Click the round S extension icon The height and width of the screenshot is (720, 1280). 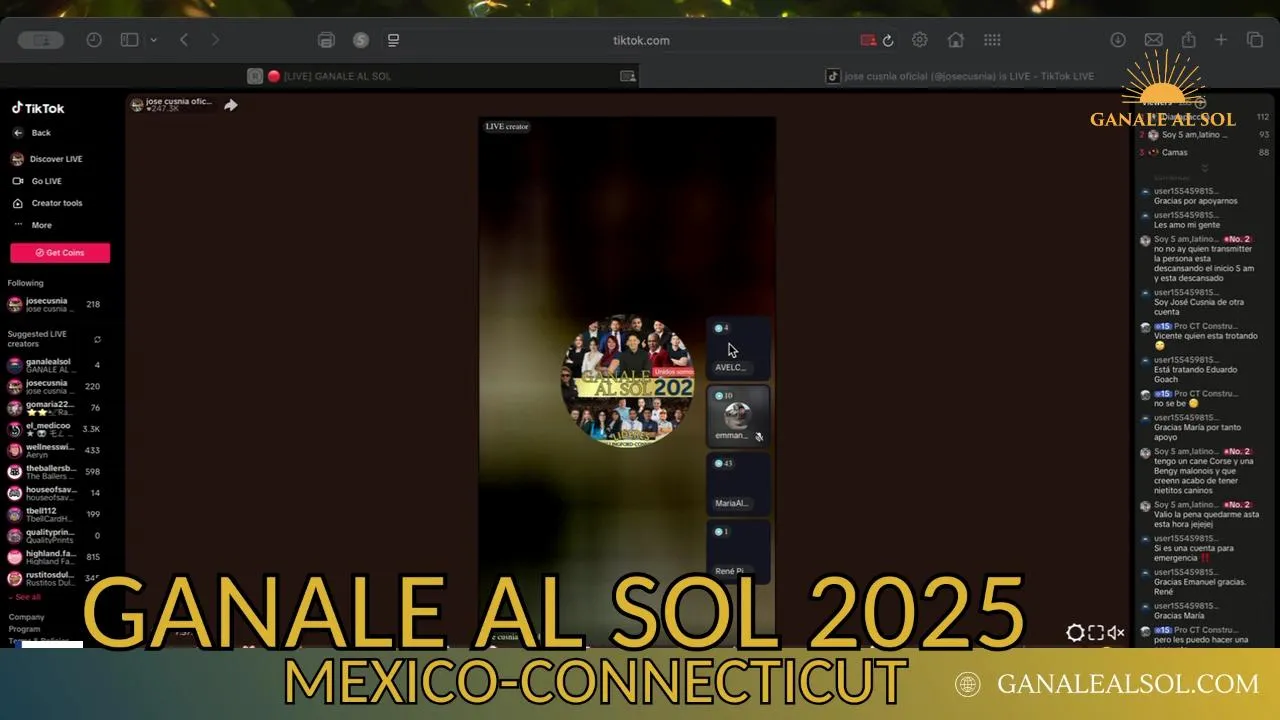[x=361, y=40]
